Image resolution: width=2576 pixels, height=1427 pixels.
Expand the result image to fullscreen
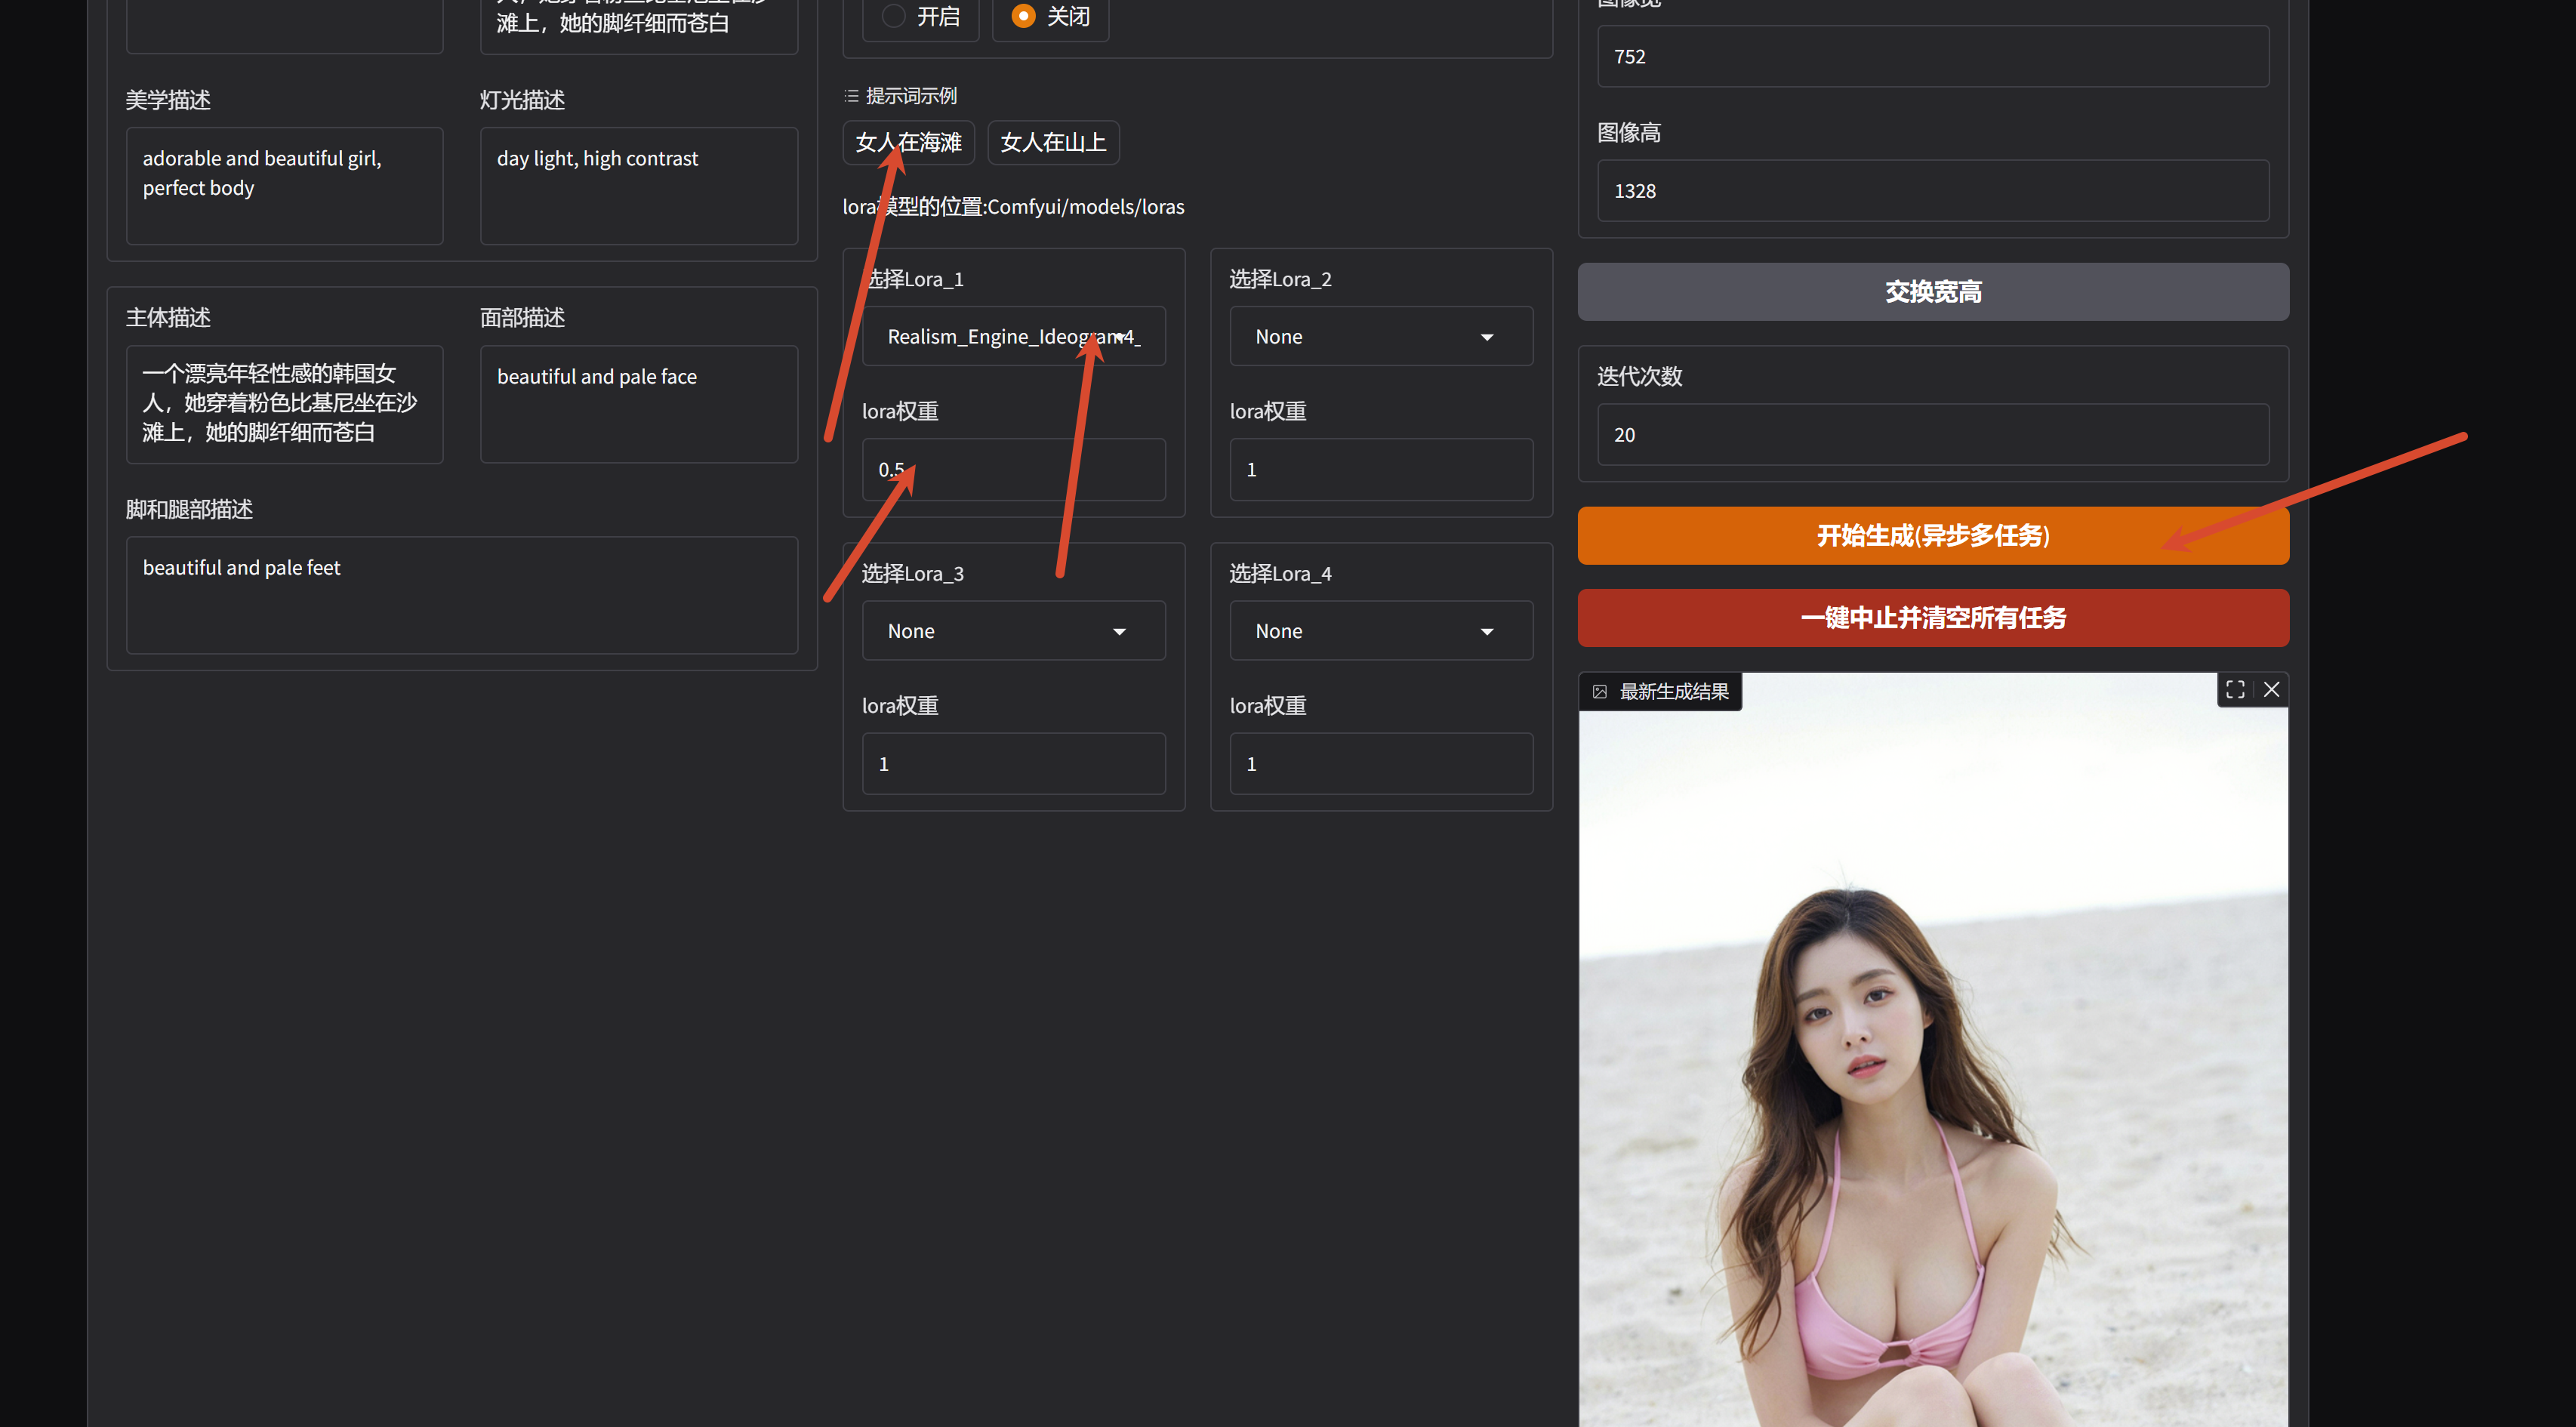pos(2235,690)
